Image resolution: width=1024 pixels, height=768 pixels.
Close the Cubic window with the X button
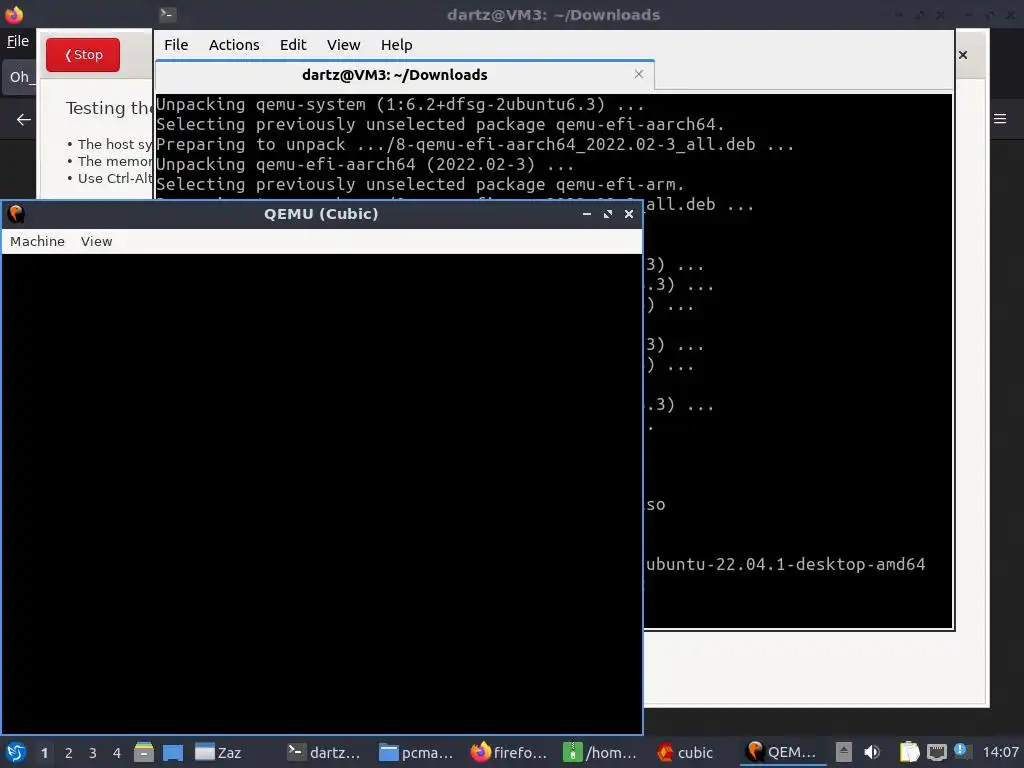[x=963, y=55]
